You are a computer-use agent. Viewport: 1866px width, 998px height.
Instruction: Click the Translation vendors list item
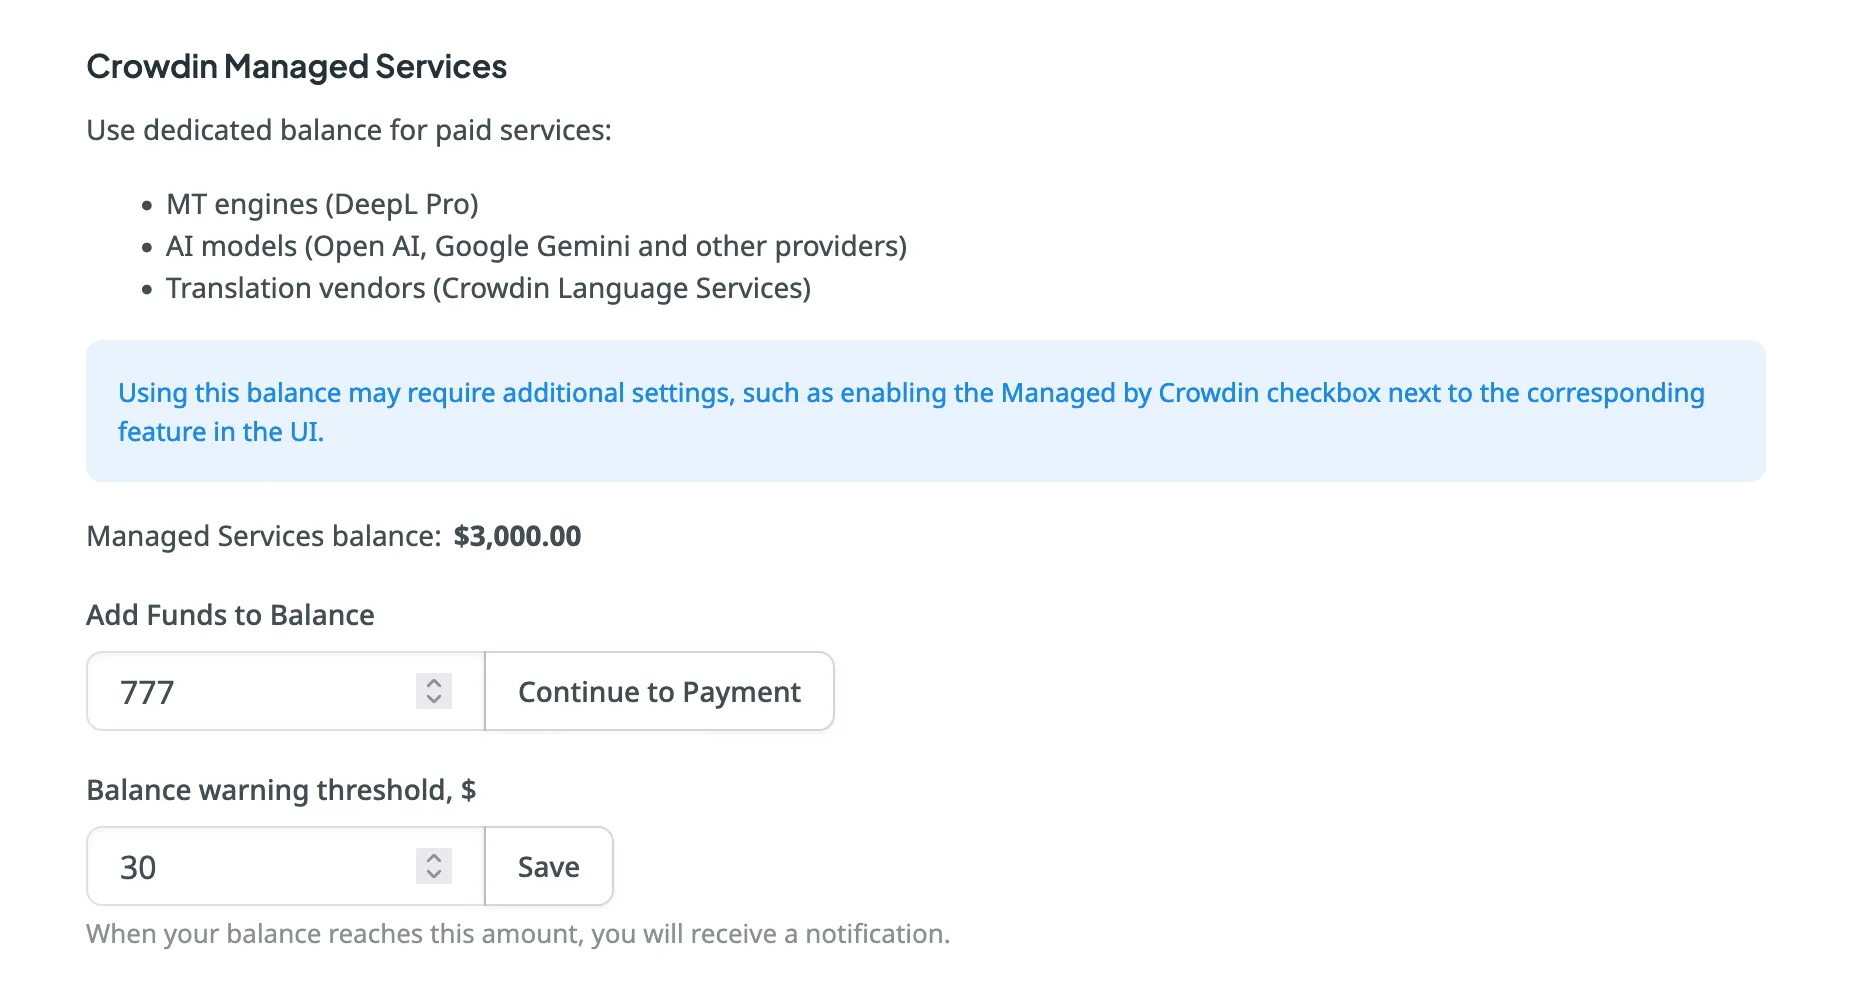click(x=488, y=289)
